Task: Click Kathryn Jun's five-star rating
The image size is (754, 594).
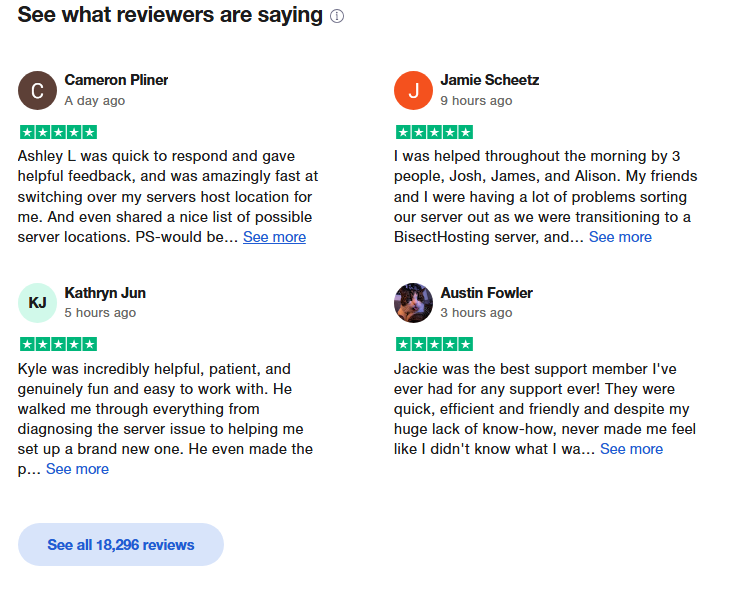Action: (x=58, y=344)
